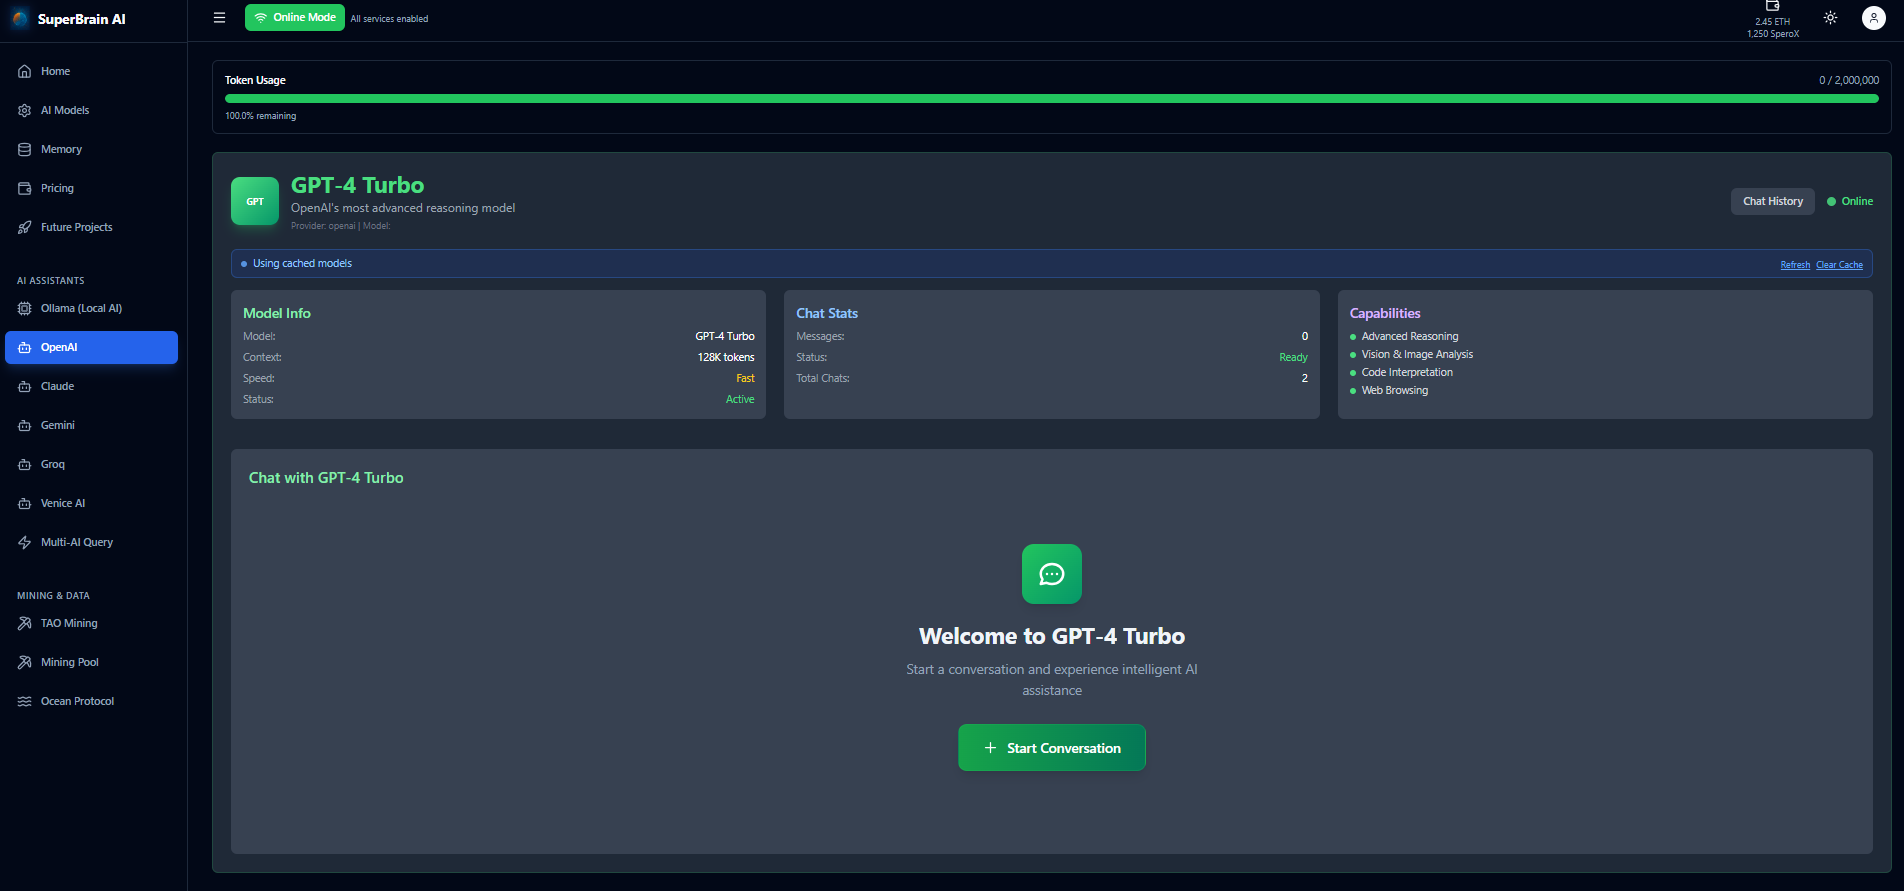
Task: Click the Groq bot icon
Action: pos(25,465)
